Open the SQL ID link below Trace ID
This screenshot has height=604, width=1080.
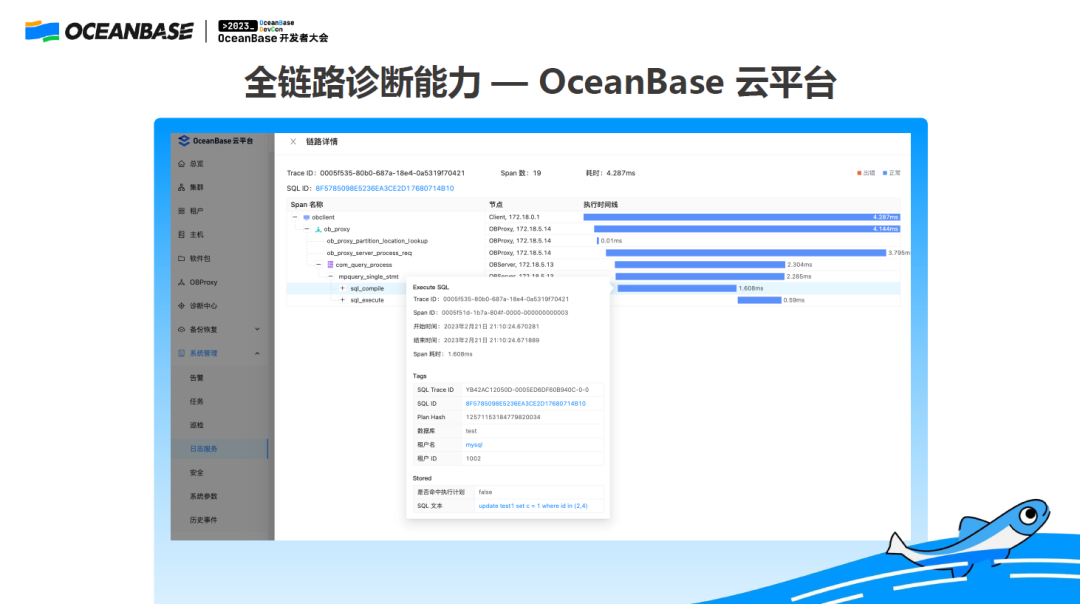coord(384,188)
